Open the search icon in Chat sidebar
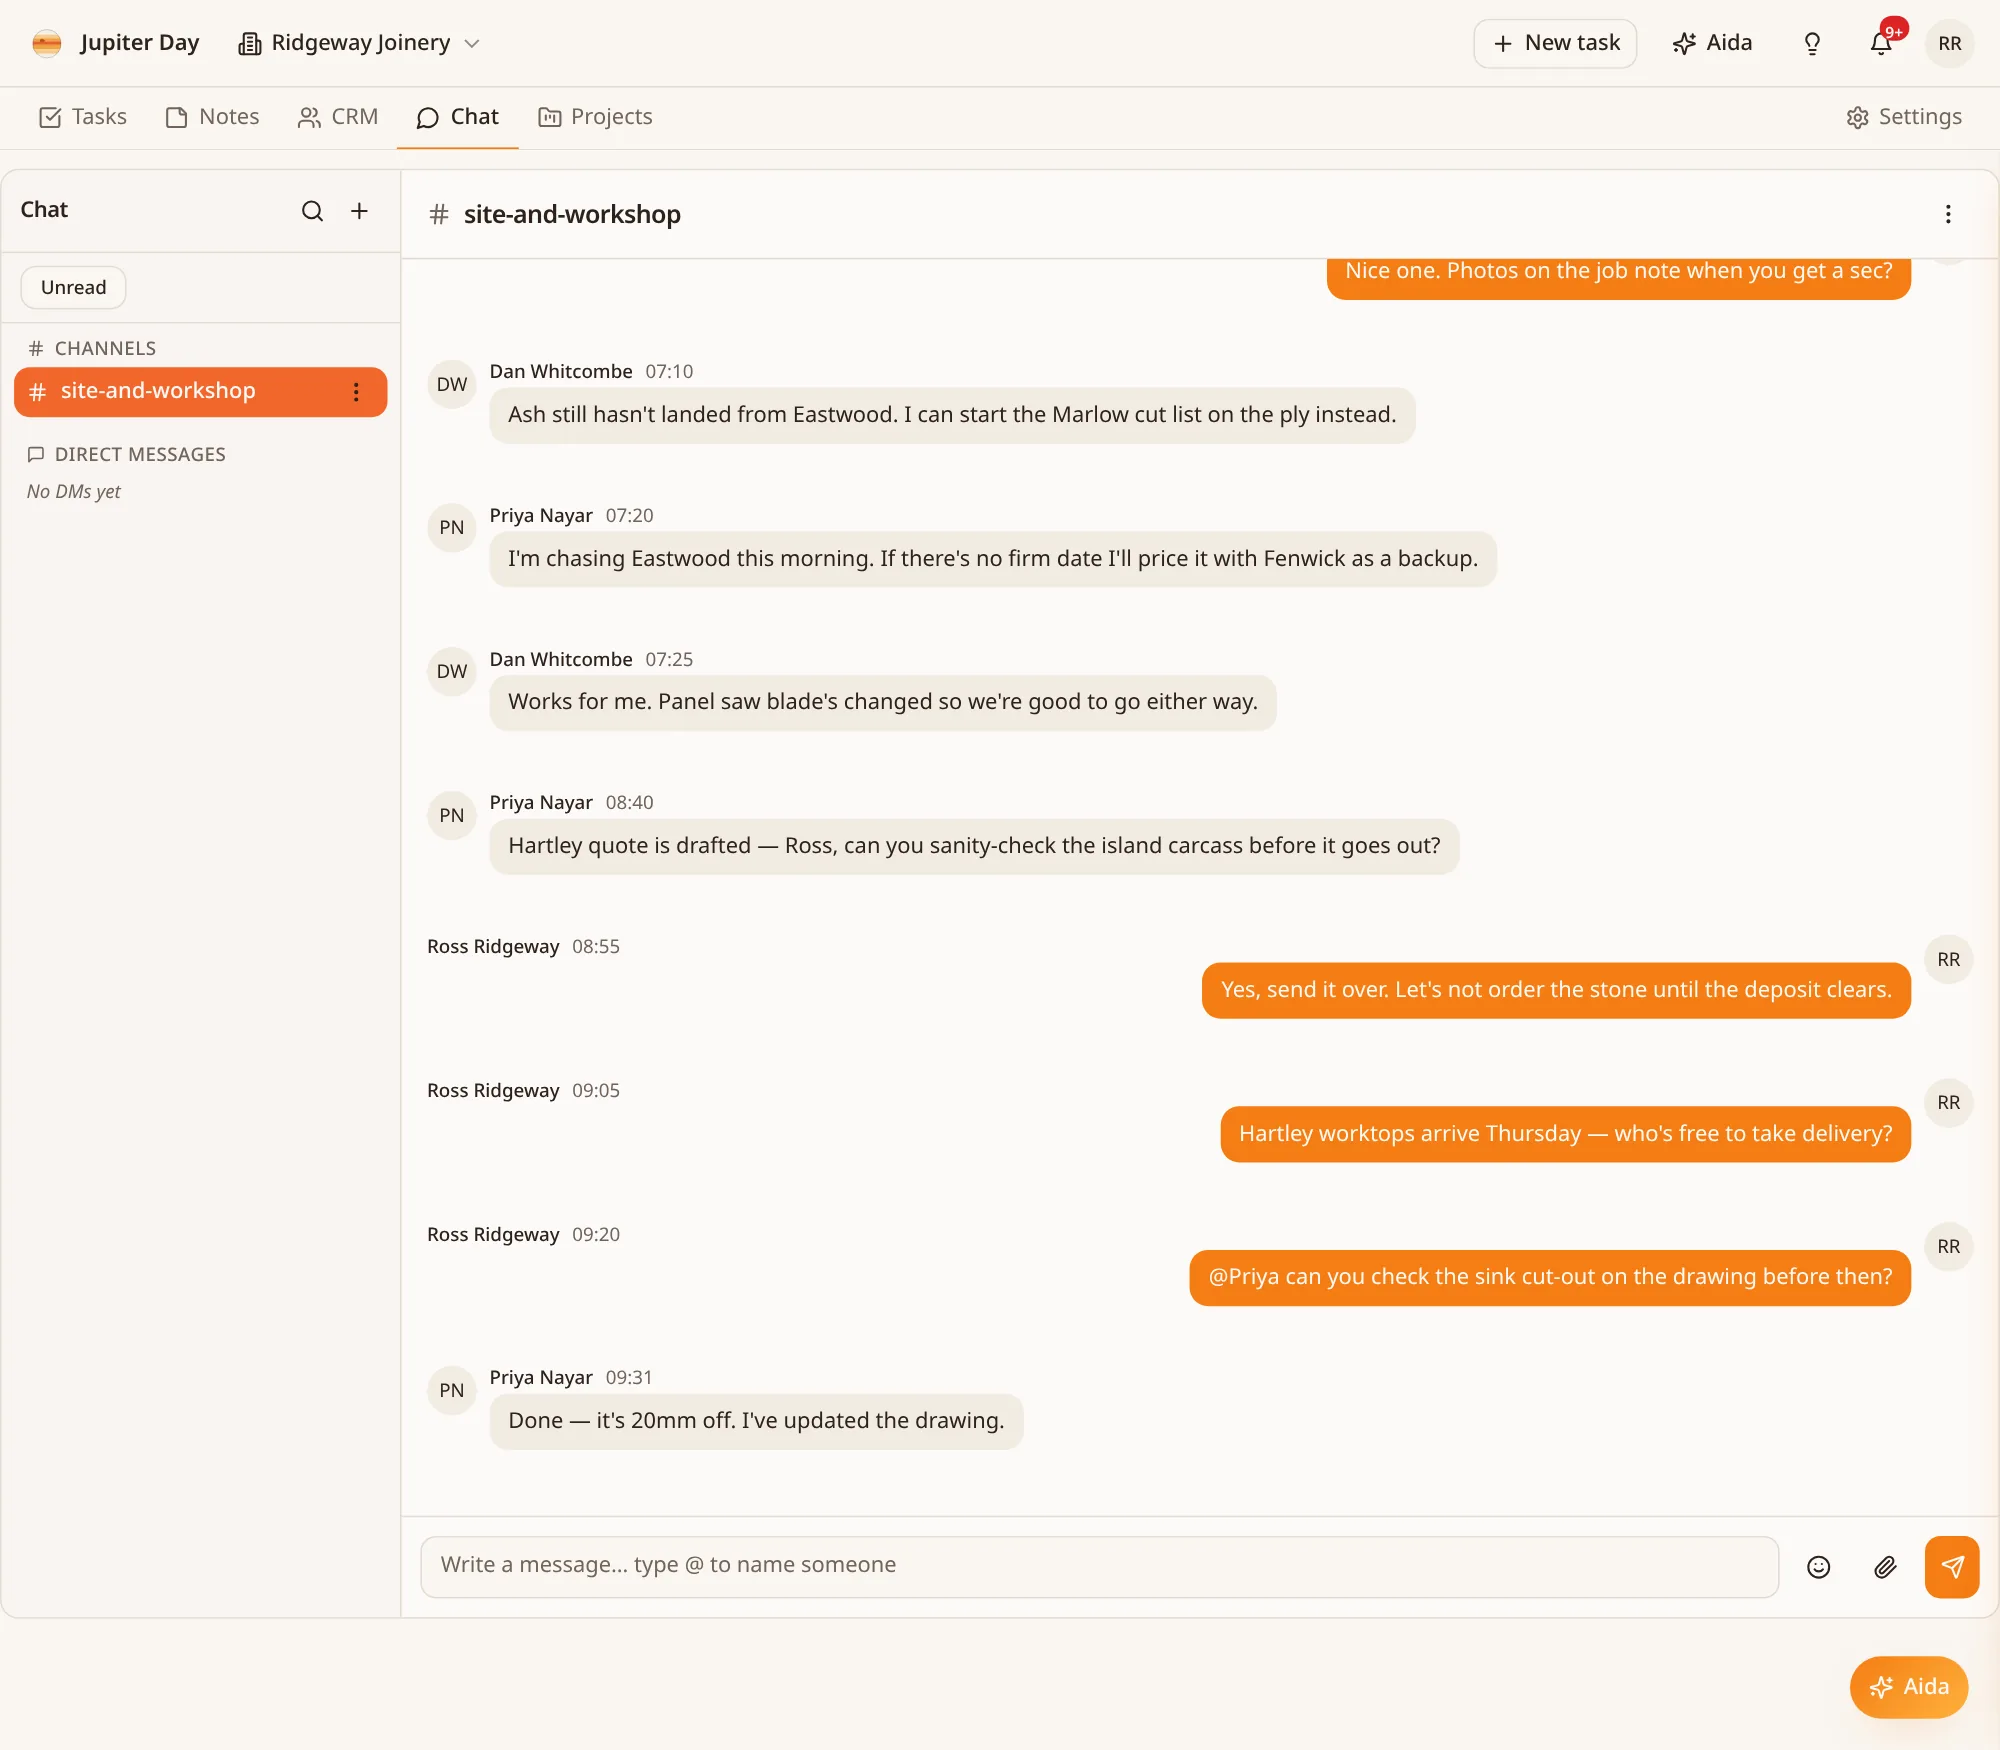The image size is (2000, 1750). [312, 211]
